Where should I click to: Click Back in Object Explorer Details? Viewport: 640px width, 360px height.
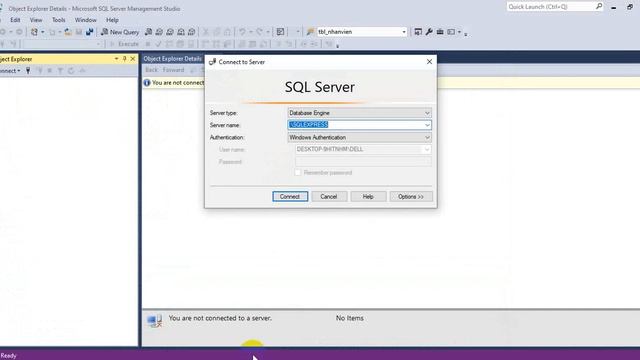(x=151, y=70)
